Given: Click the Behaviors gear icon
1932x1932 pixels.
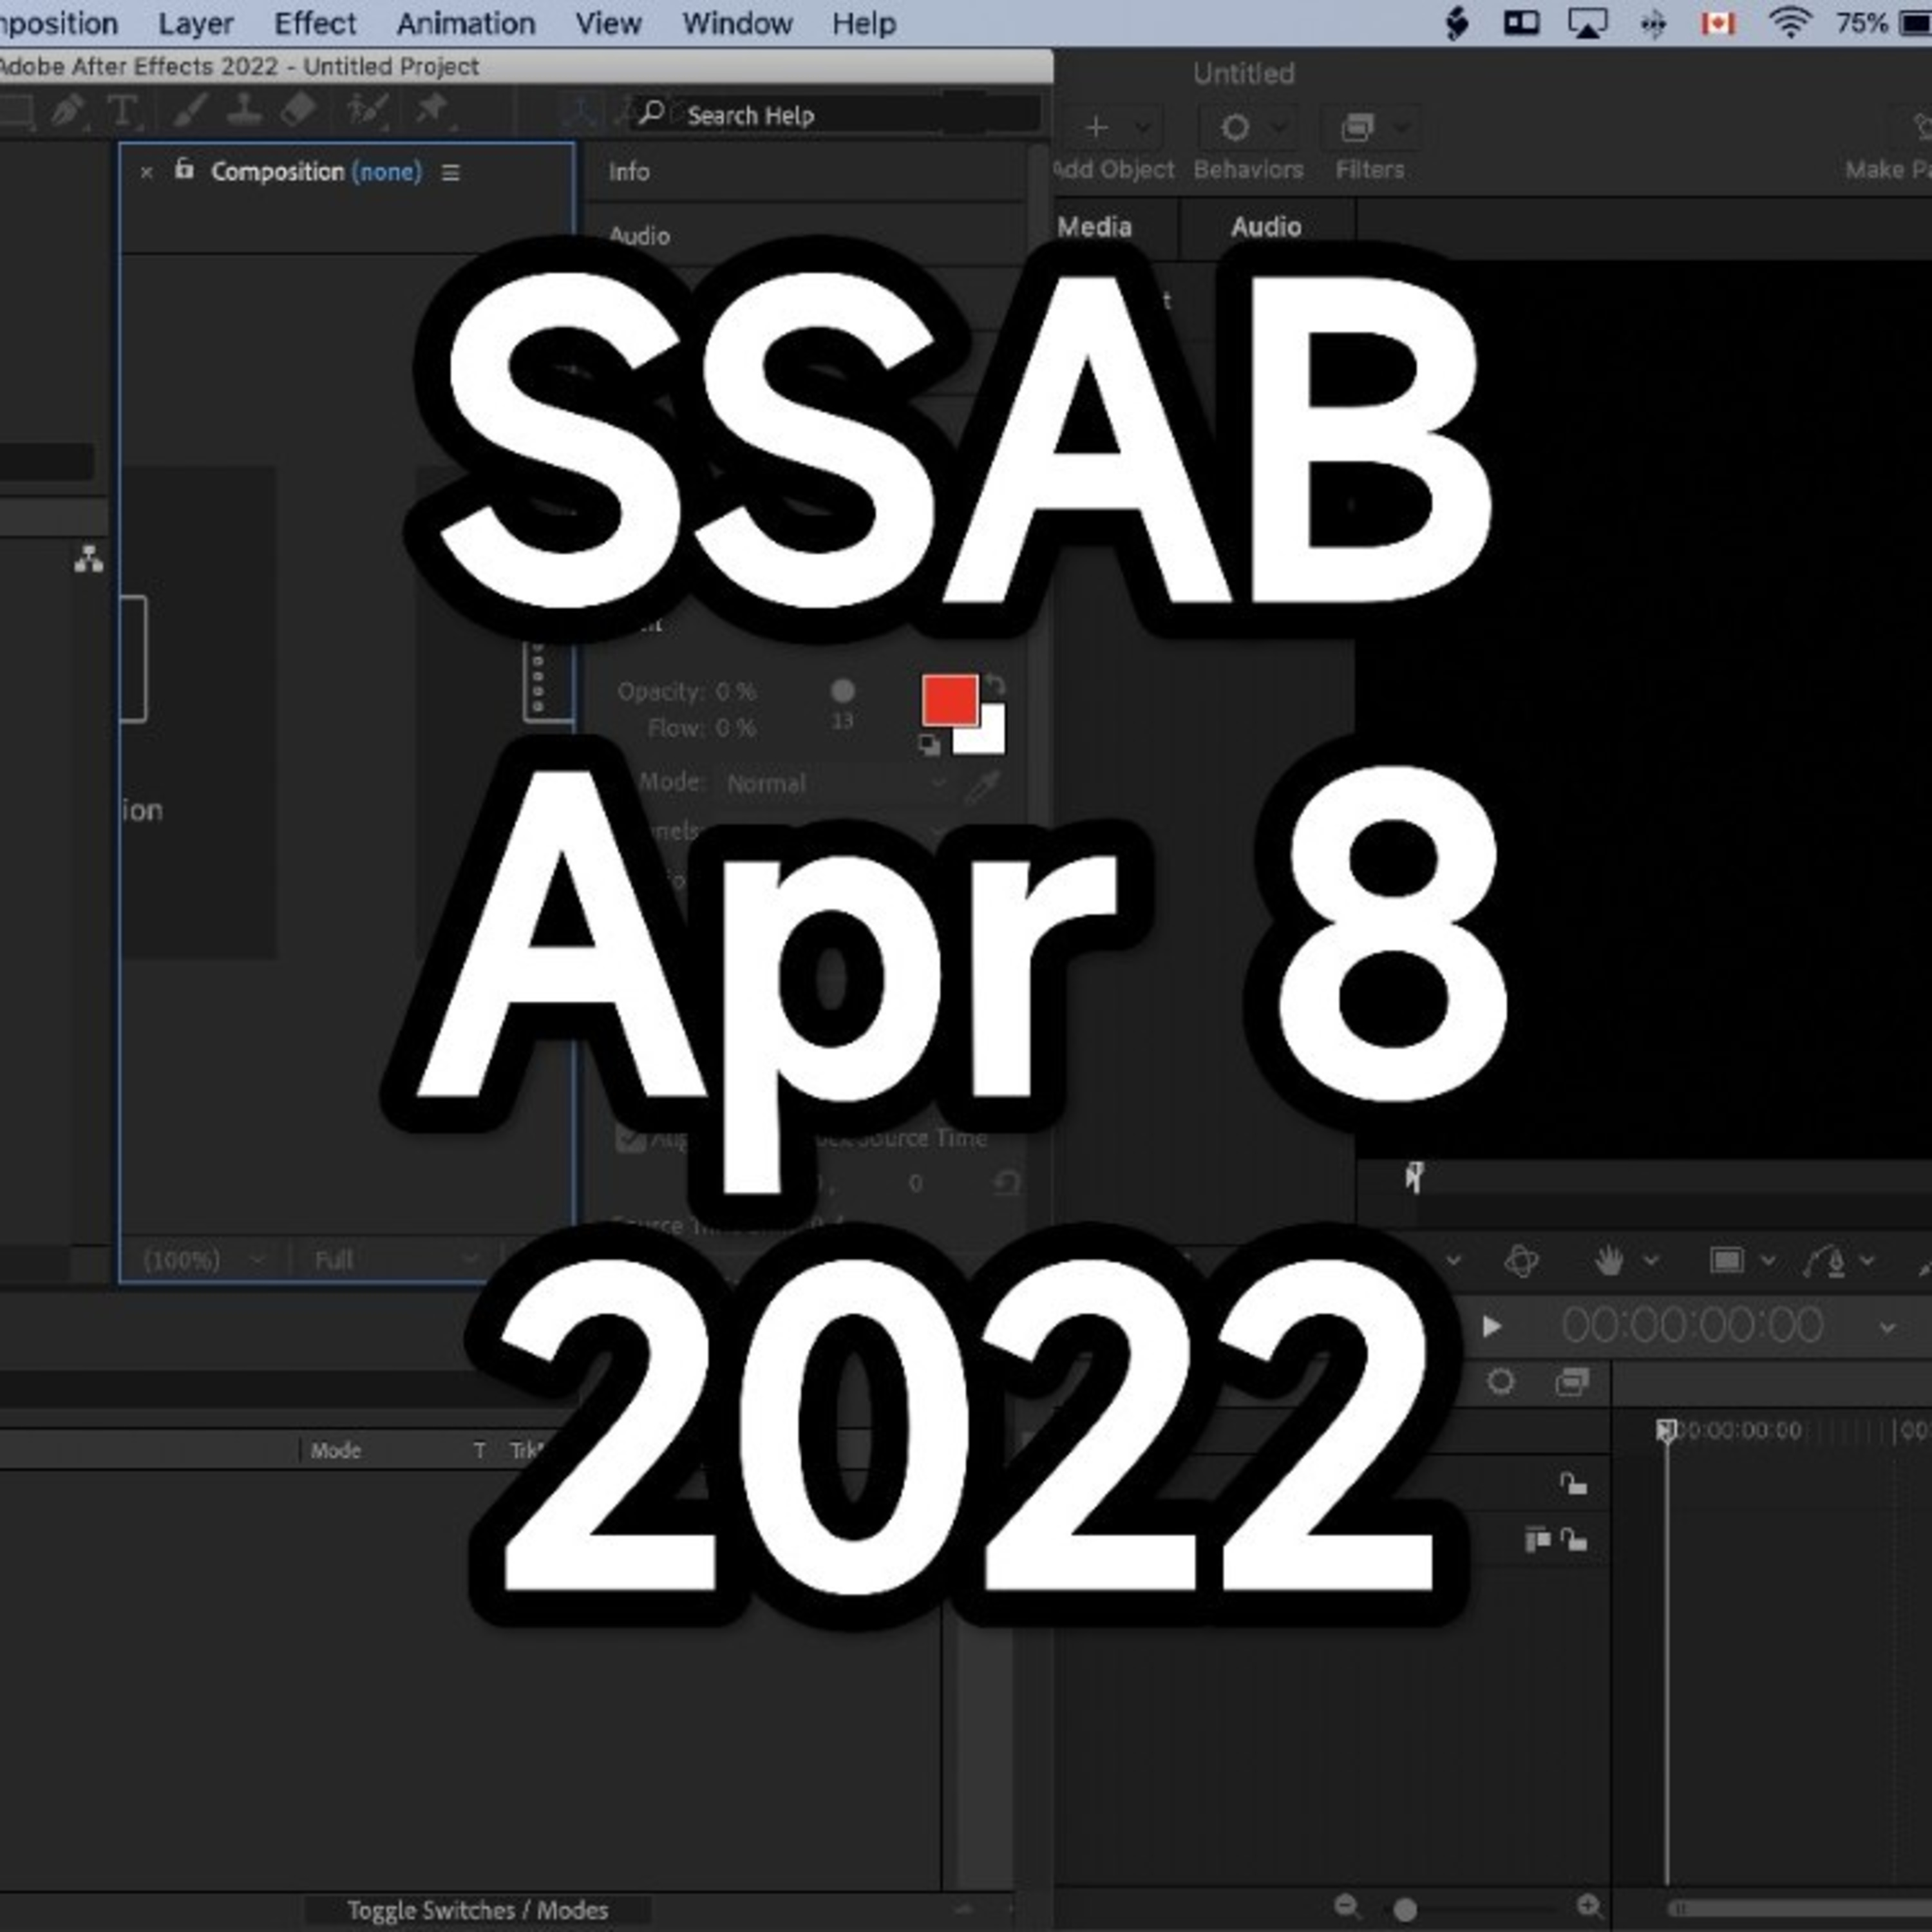Looking at the screenshot, I should point(1235,128).
